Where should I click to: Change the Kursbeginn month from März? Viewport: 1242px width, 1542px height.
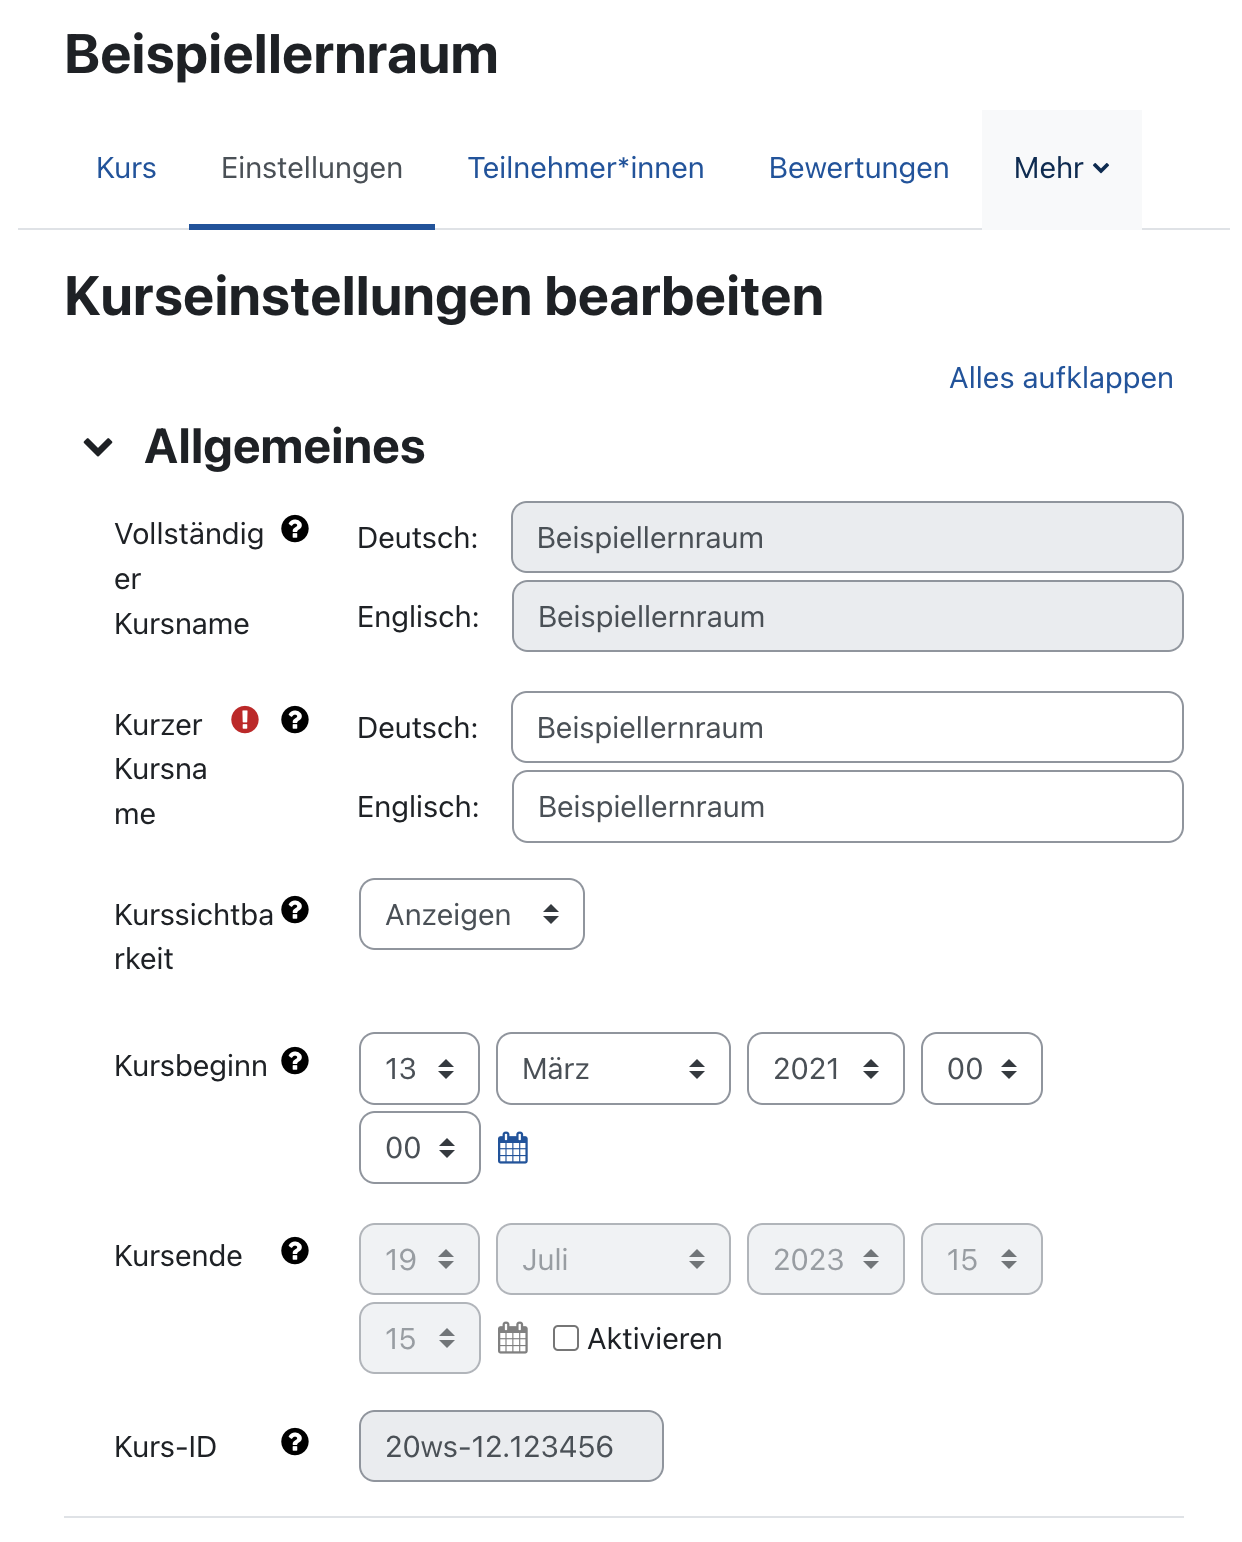pos(612,1069)
